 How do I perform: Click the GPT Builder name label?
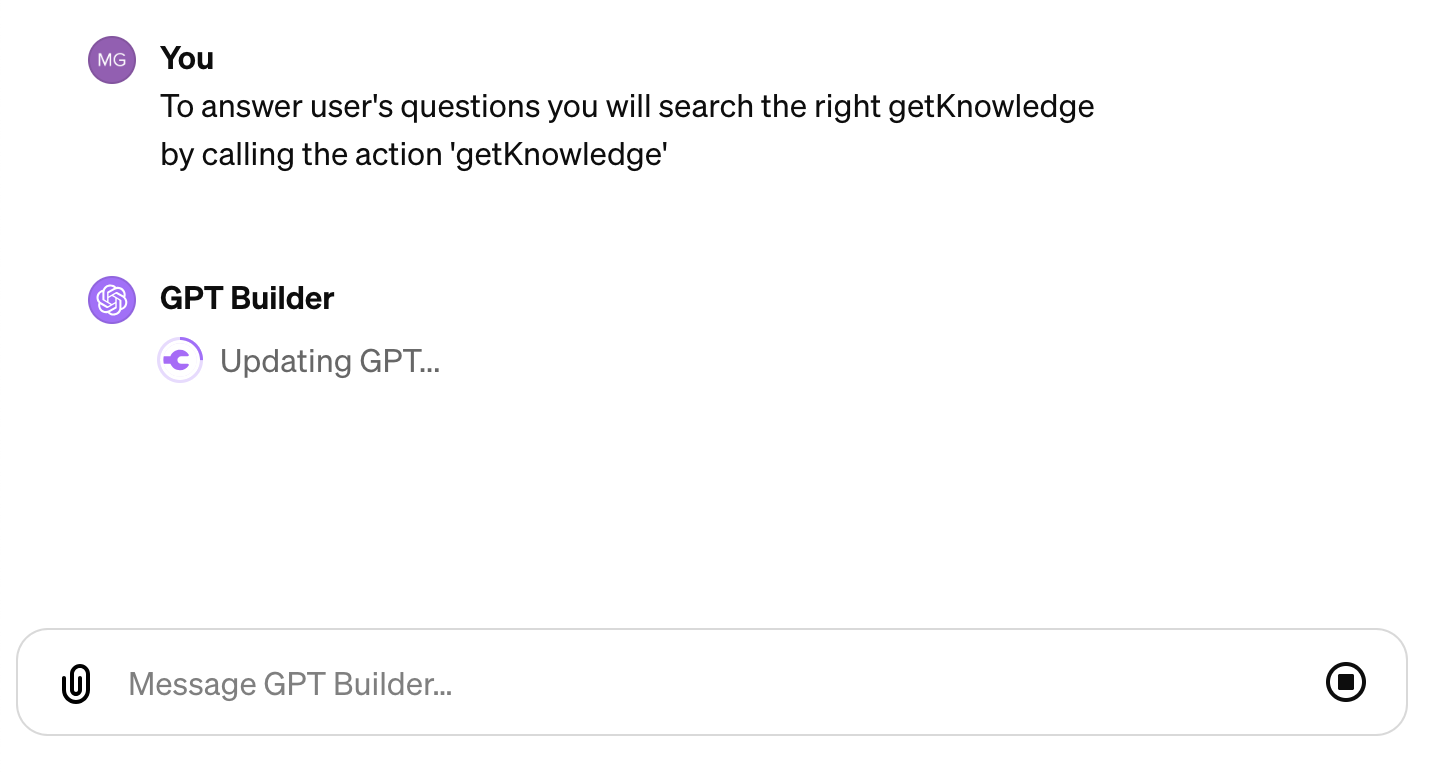tap(246, 298)
